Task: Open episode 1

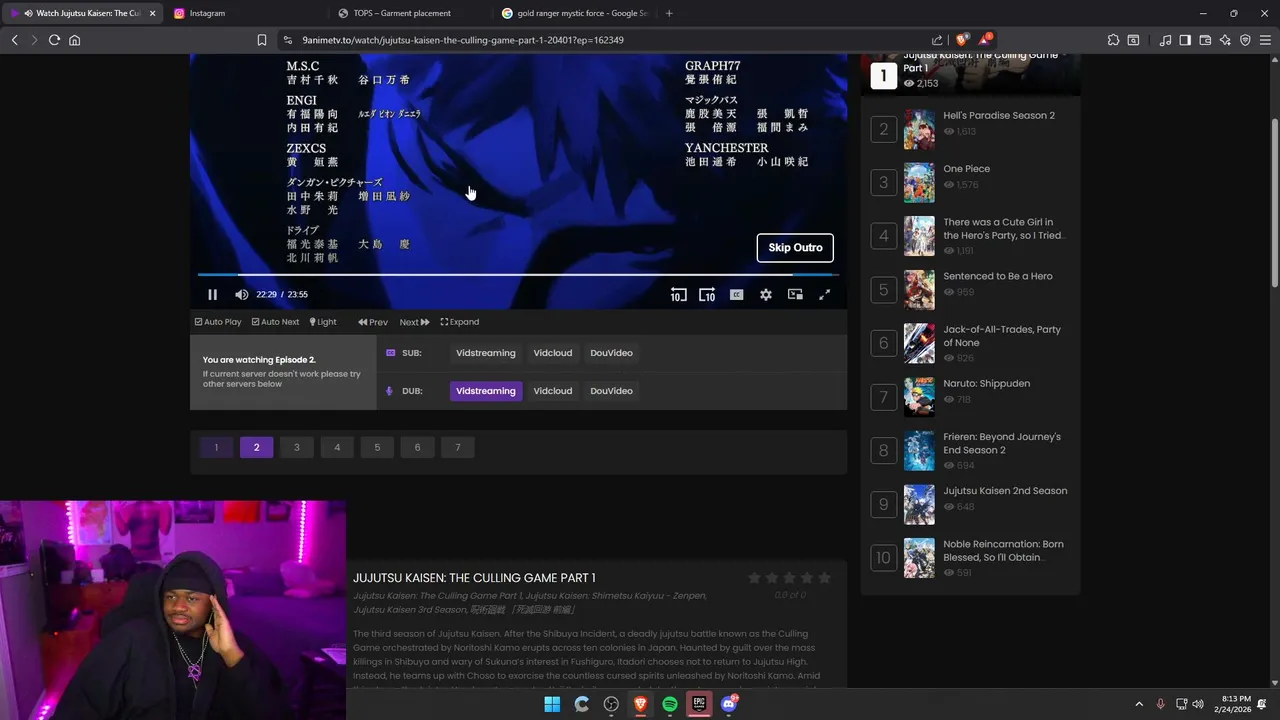Action: coord(216,447)
